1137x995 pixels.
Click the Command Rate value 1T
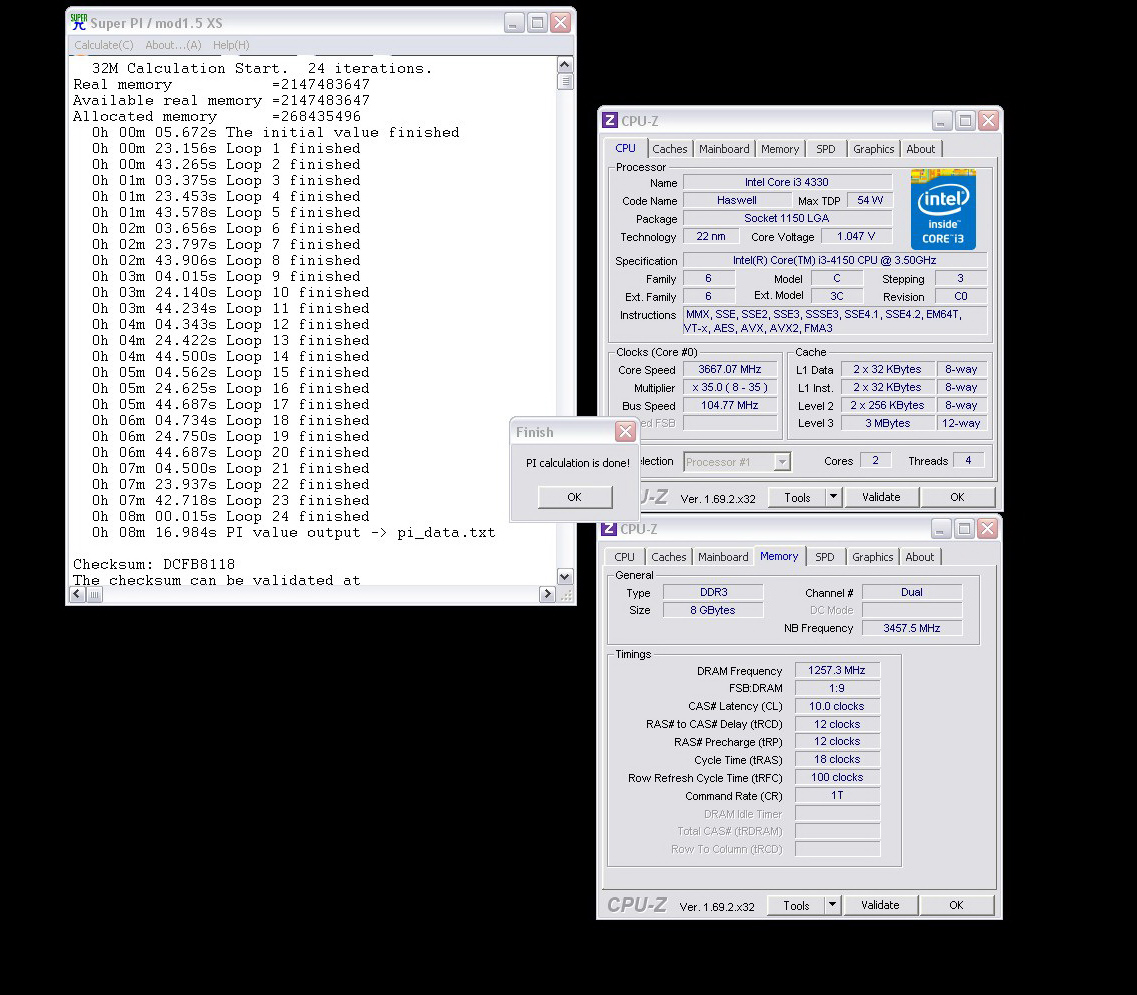click(x=837, y=796)
